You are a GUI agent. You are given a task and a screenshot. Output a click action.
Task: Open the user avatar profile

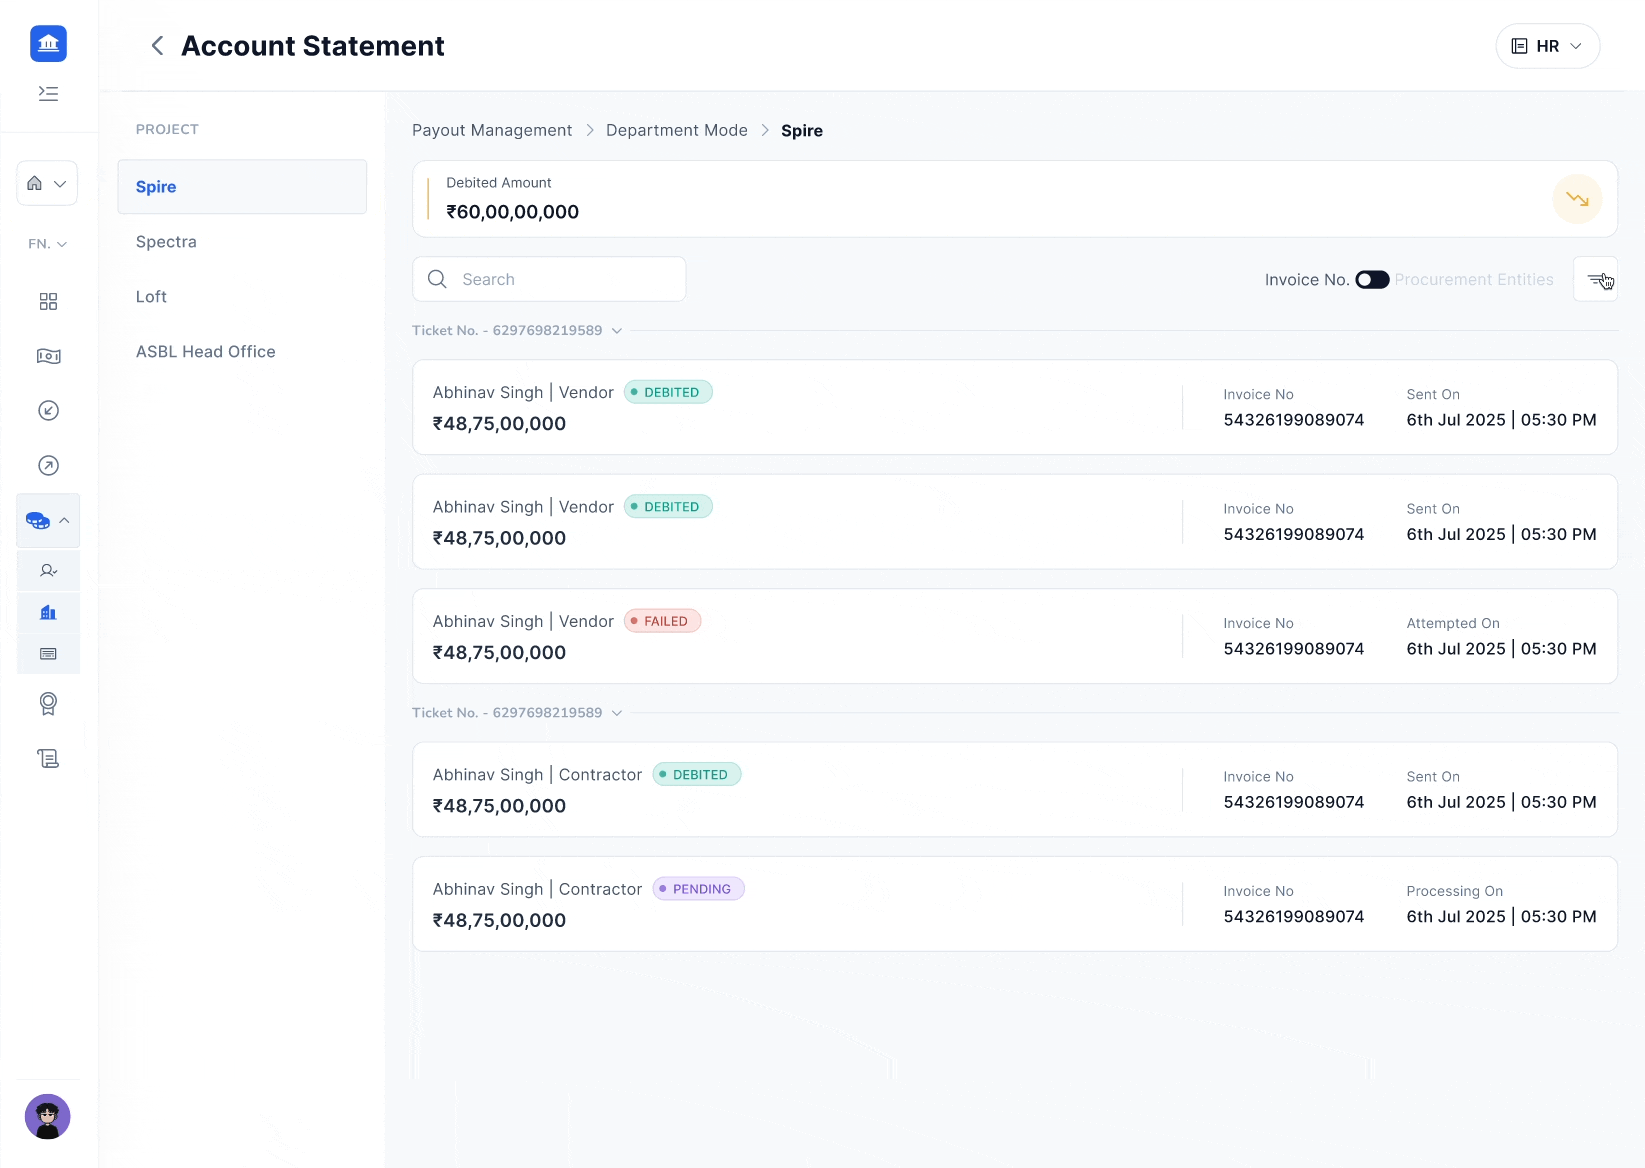48,1117
